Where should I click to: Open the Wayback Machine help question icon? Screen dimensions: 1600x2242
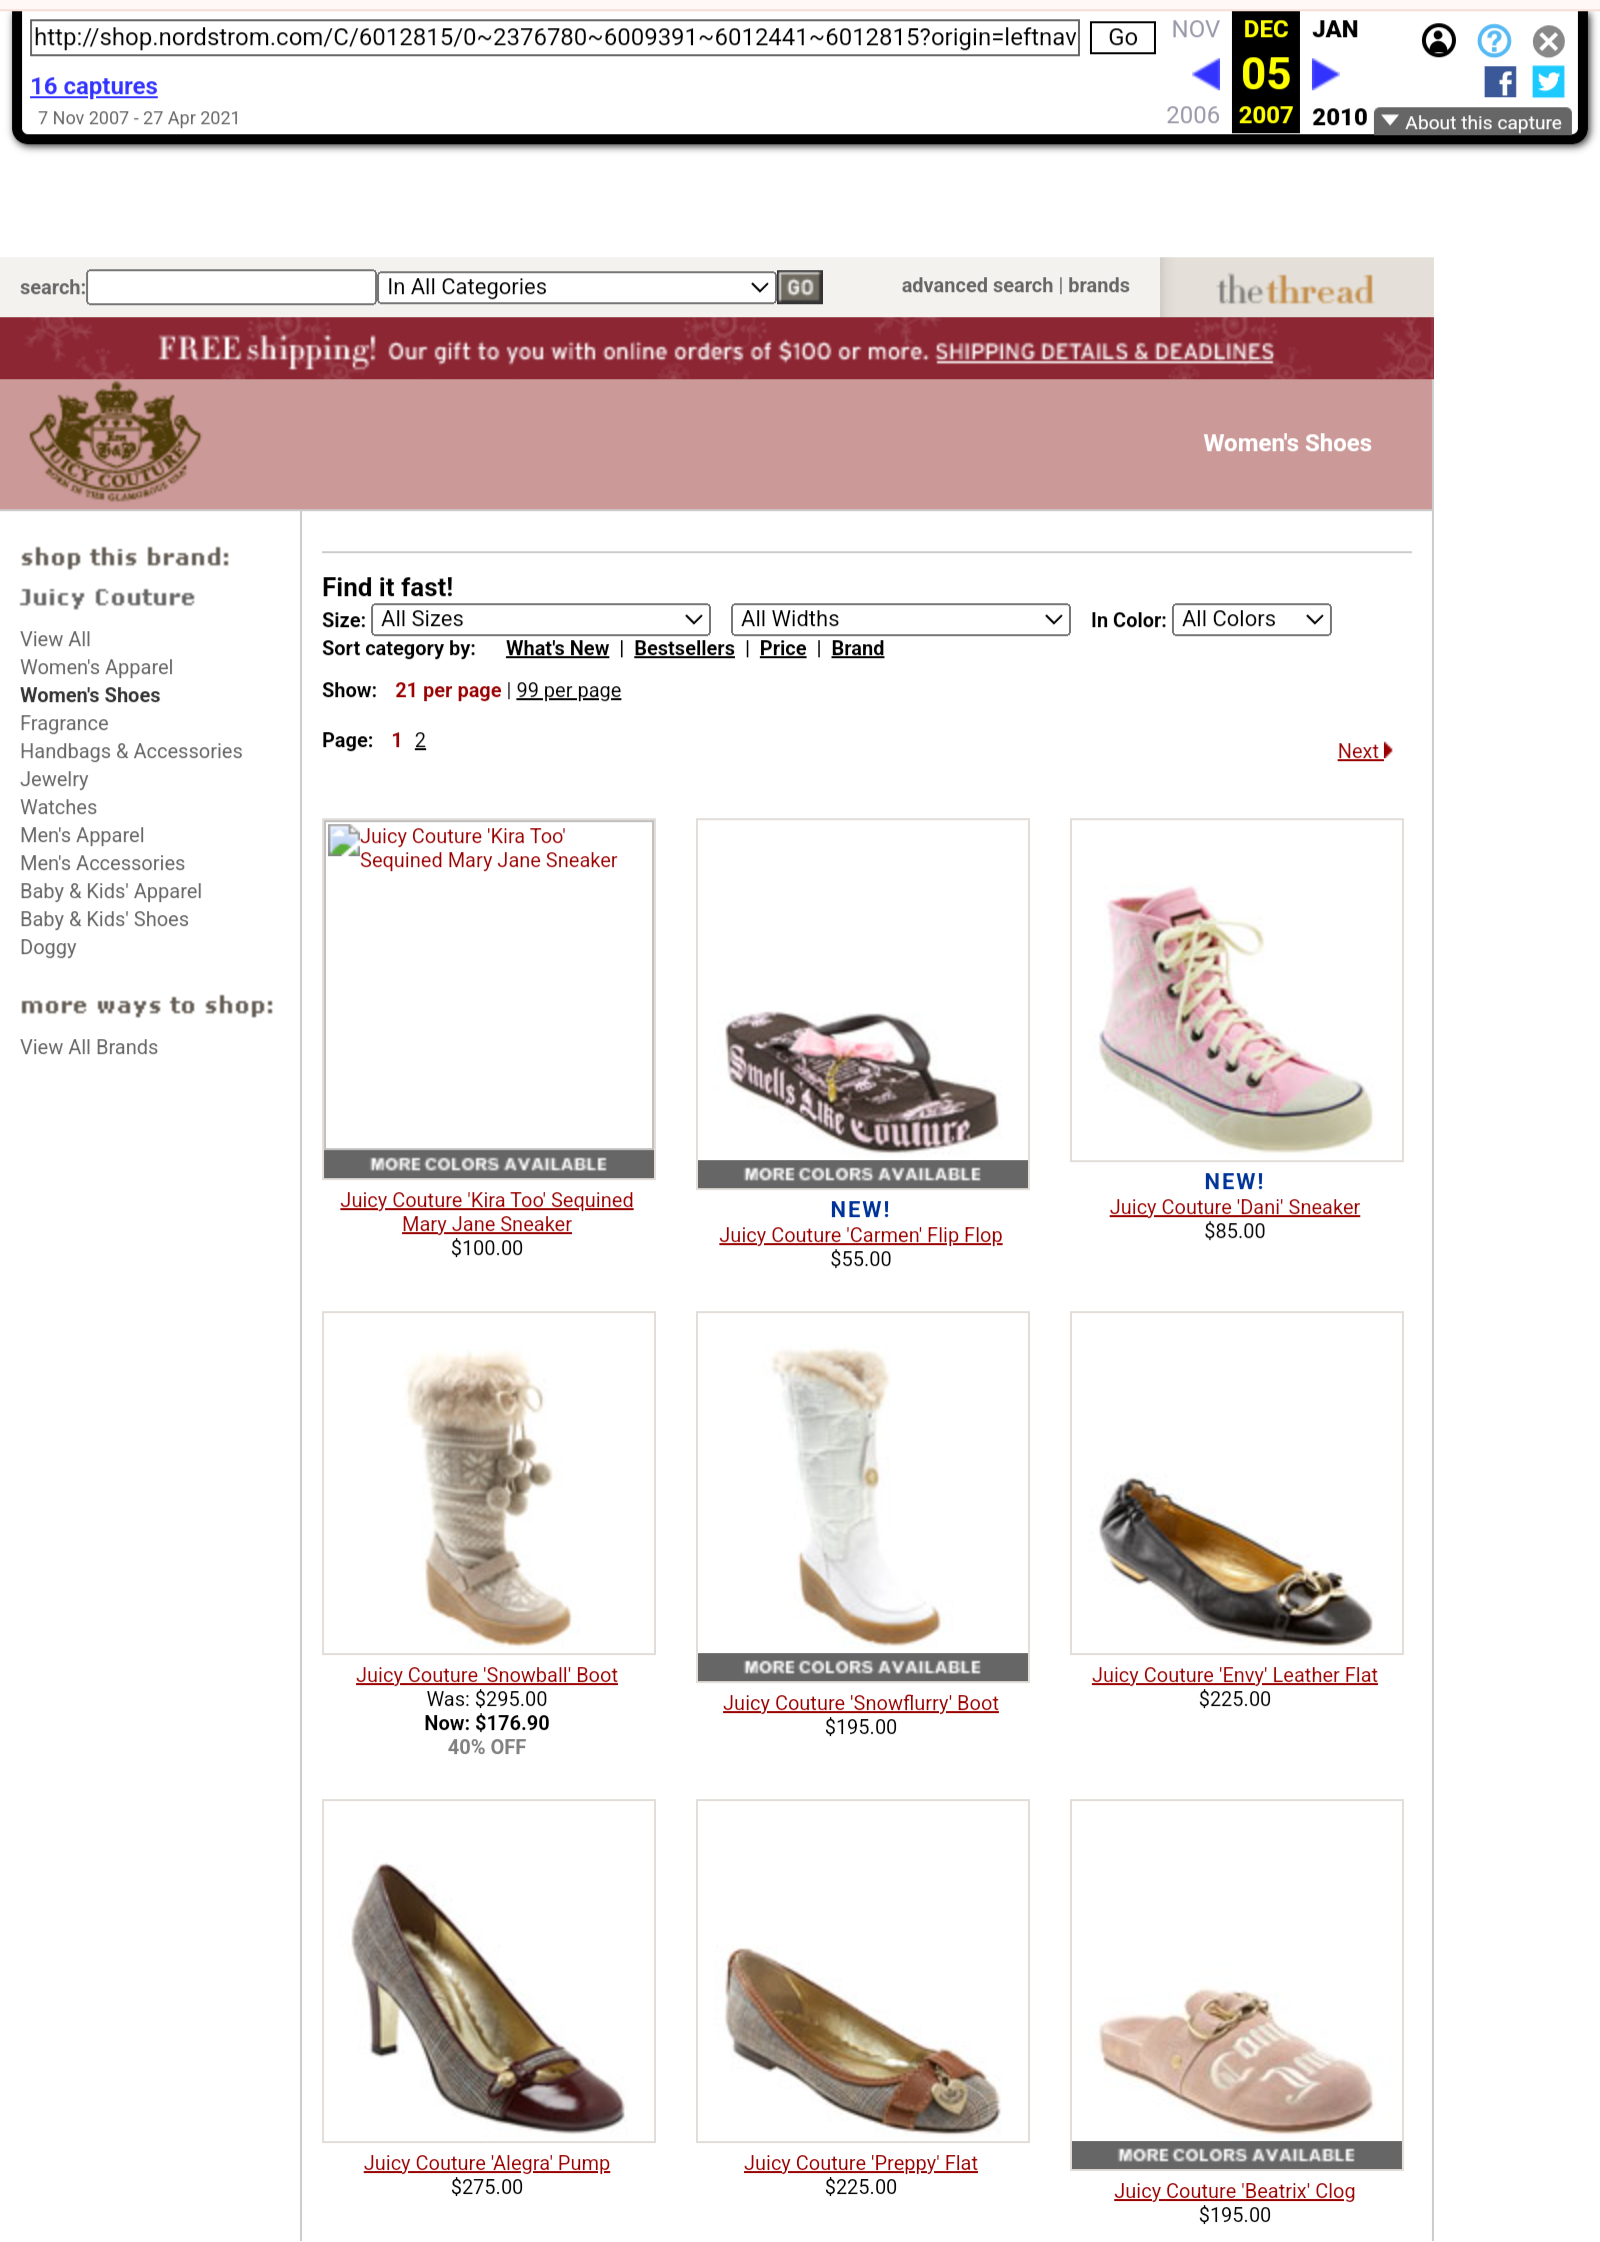(x=1494, y=41)
